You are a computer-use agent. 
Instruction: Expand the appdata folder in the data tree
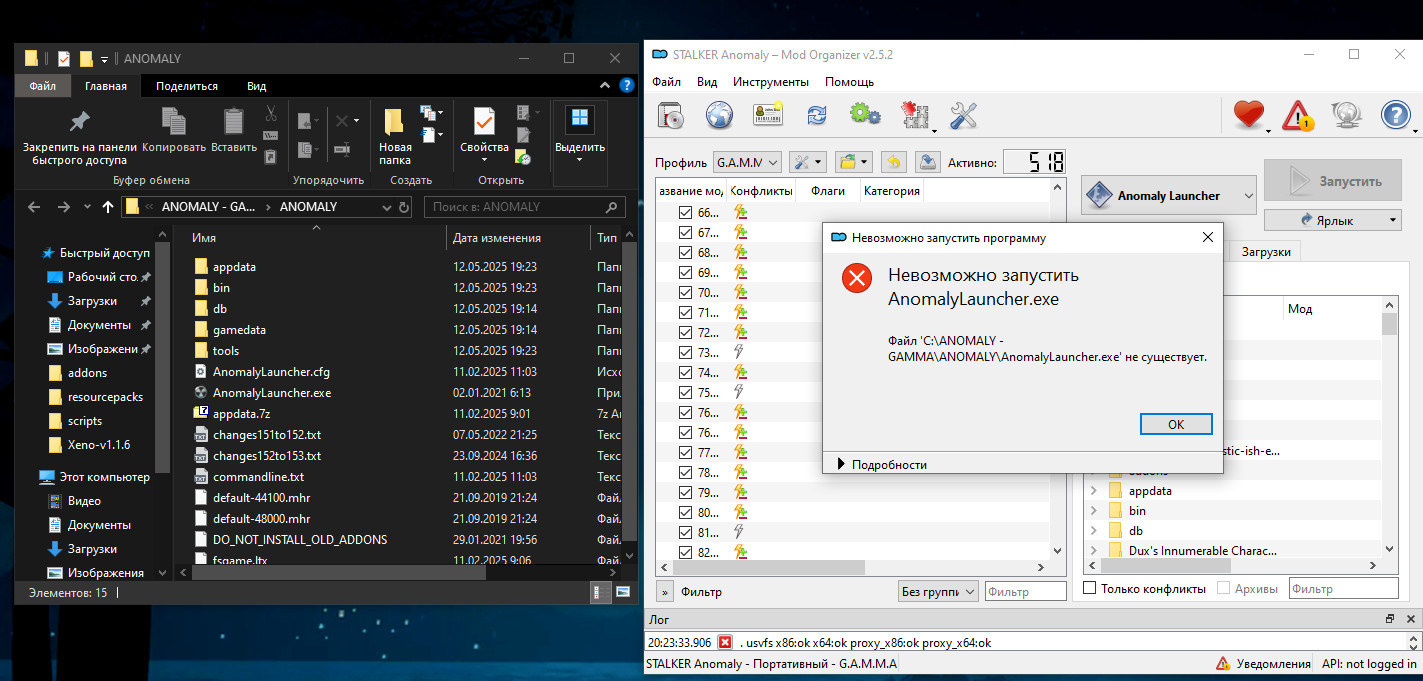click(1093, 491)
